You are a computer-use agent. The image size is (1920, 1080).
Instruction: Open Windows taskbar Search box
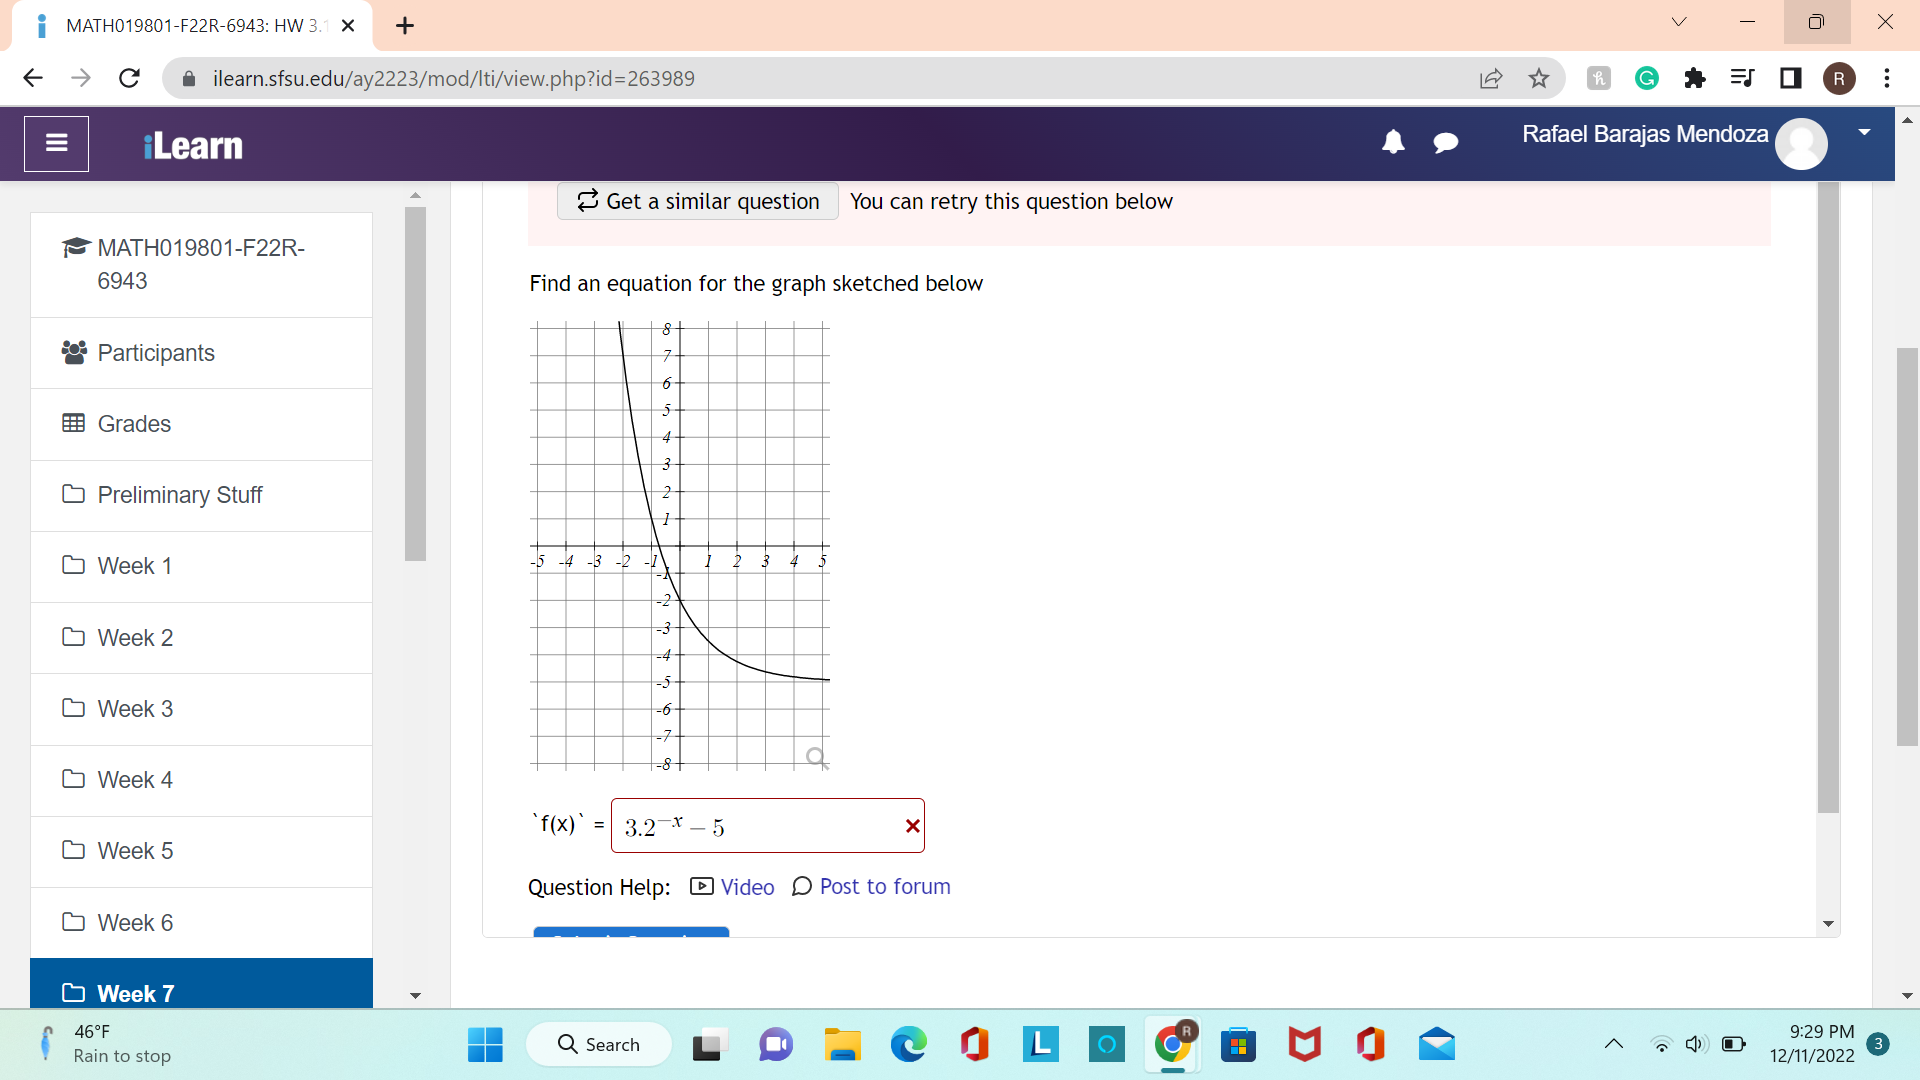(x=600, y=1044)
